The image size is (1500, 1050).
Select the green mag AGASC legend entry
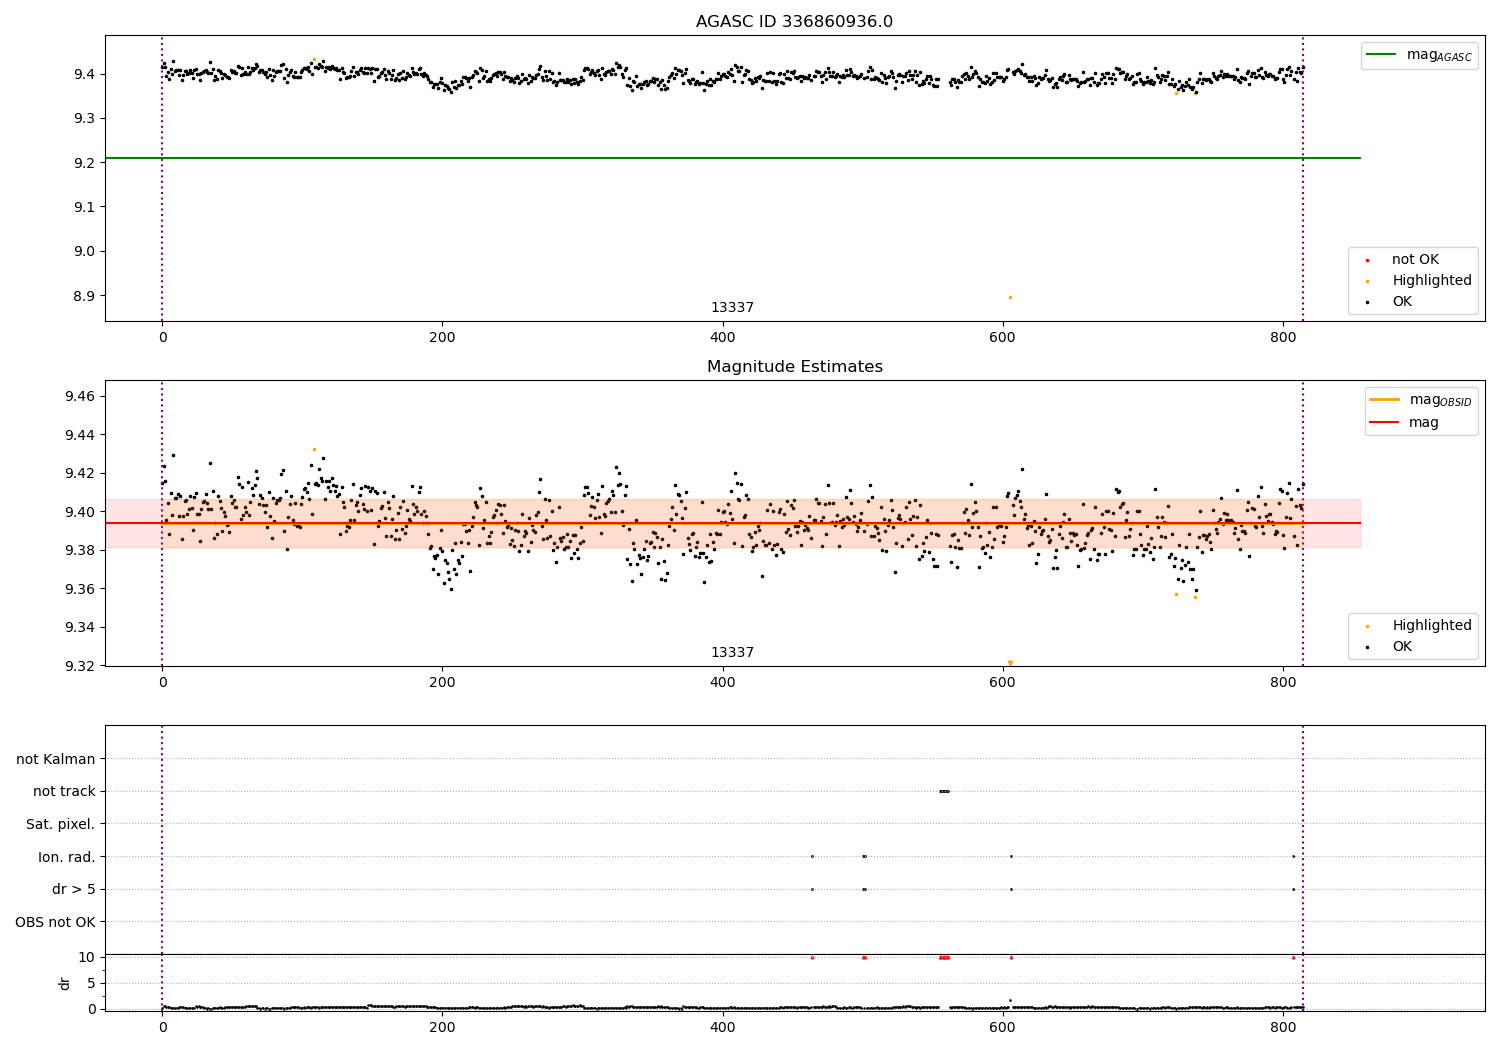click(x=1419, y=55)
